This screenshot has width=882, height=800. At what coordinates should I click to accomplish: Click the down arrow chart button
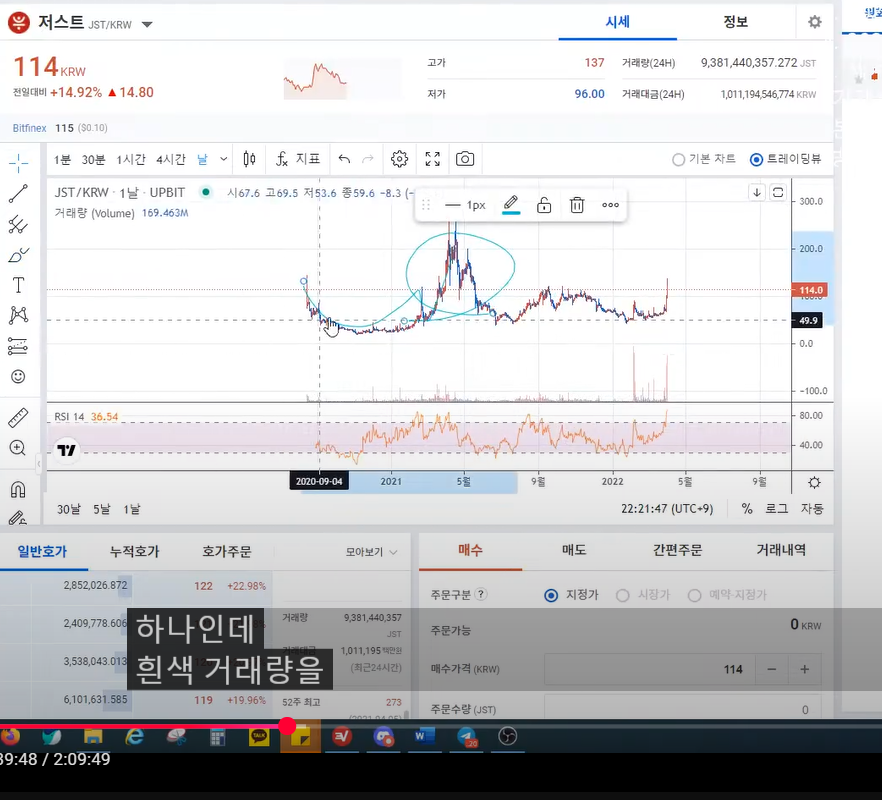click(757, 192)
